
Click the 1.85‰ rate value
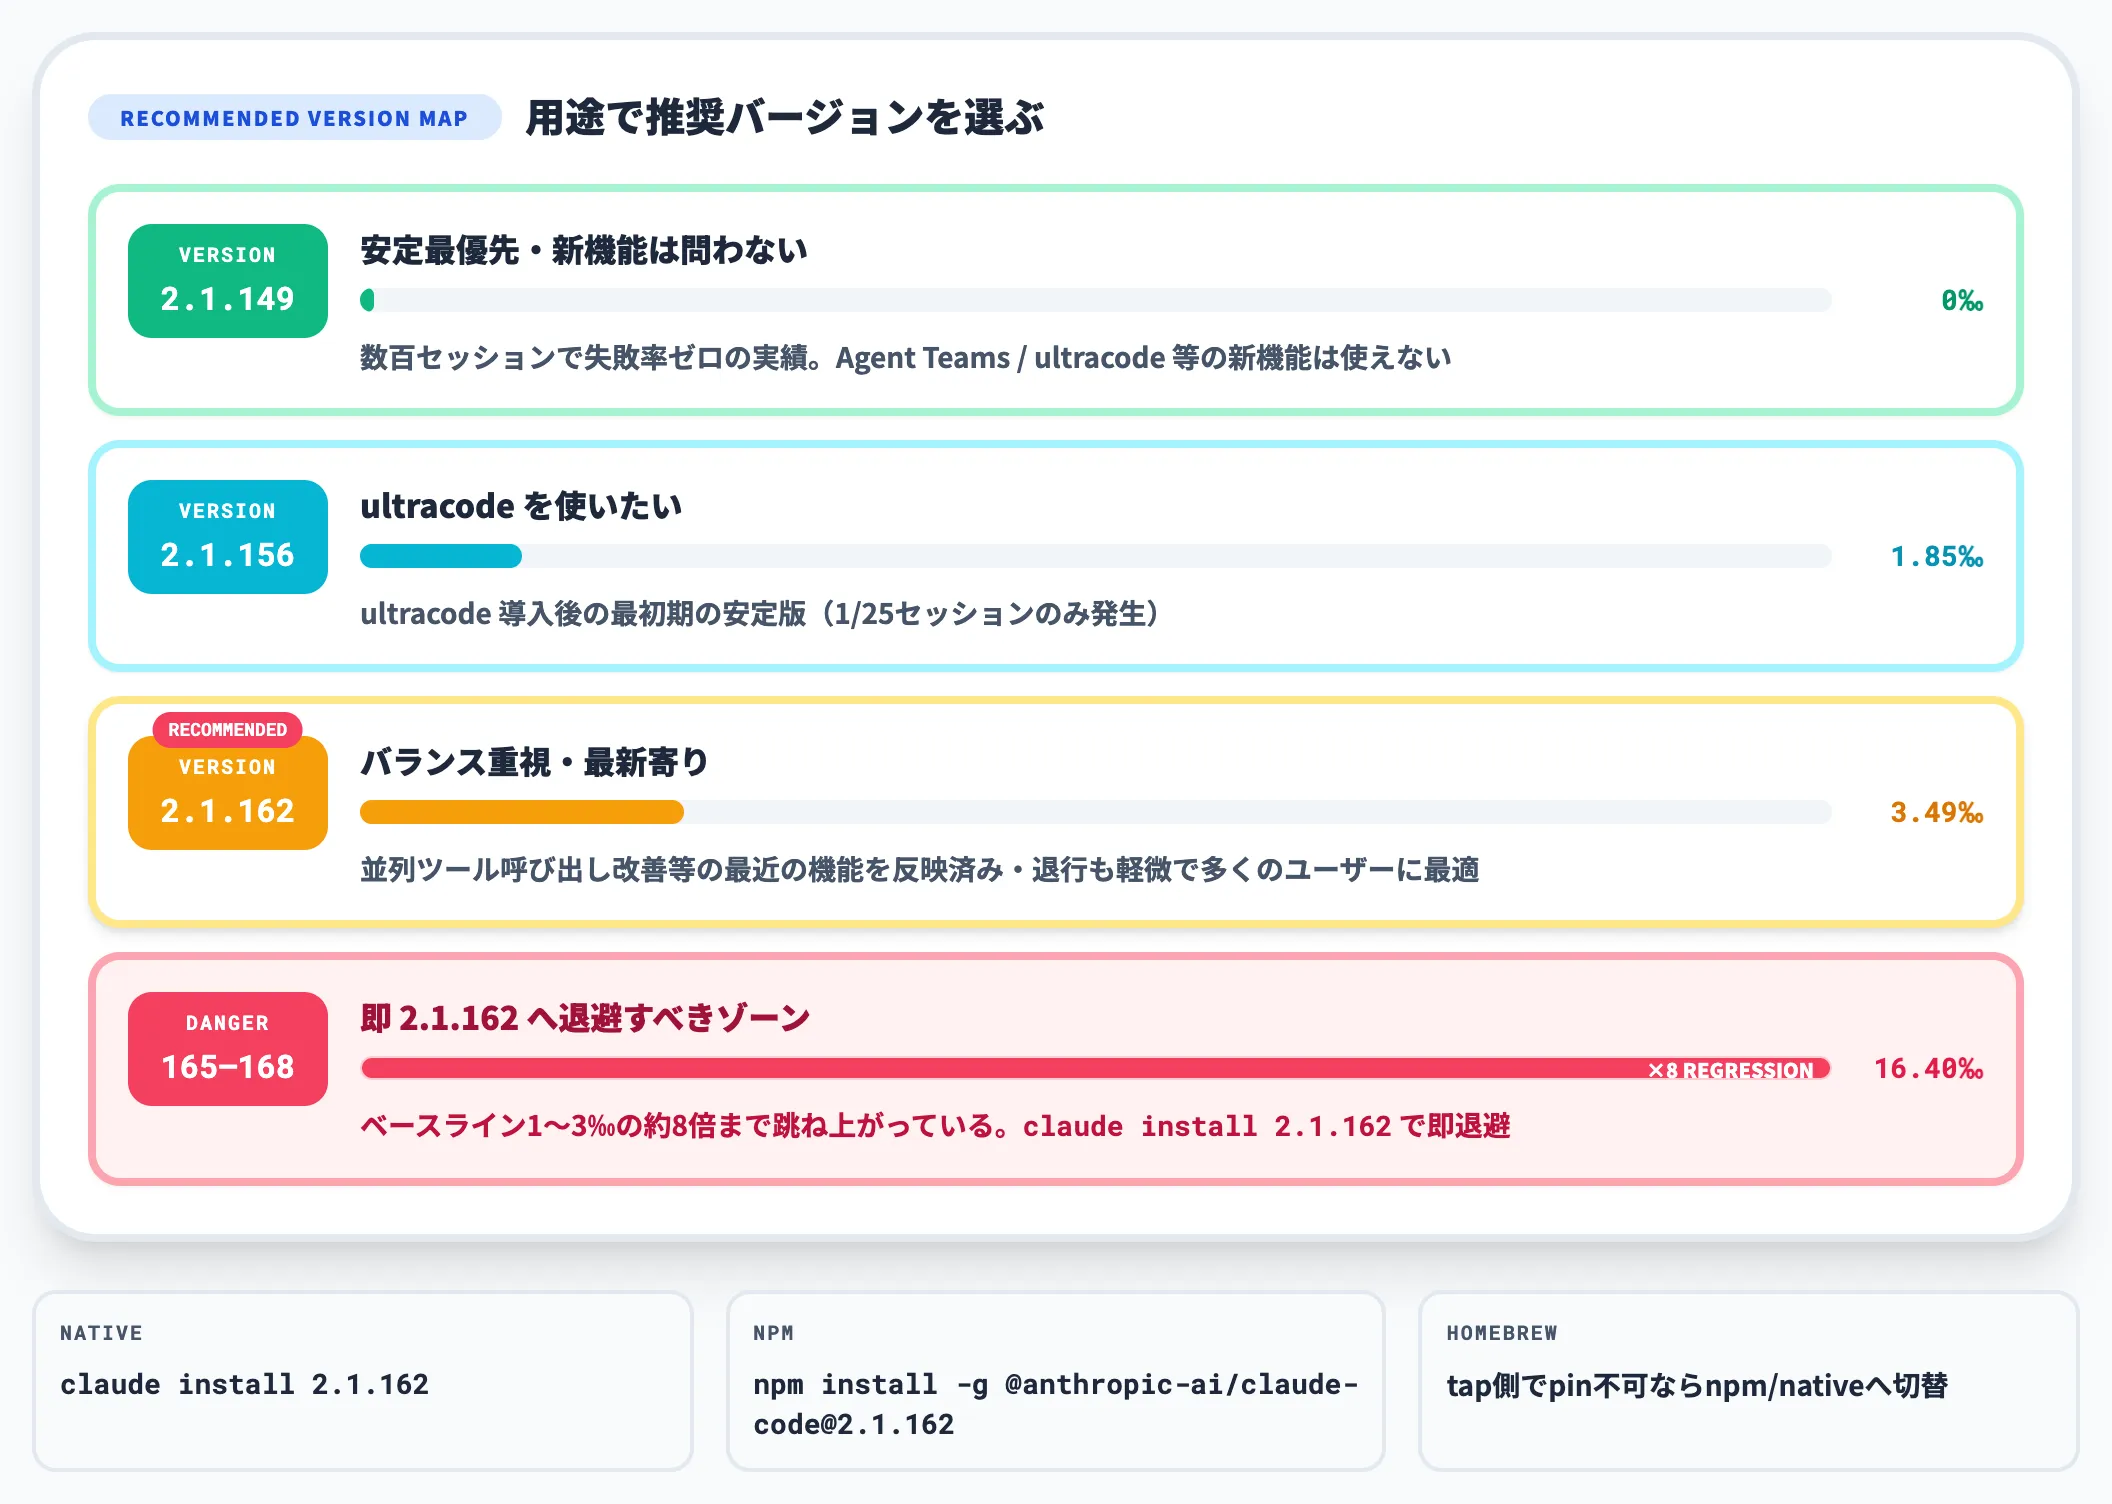point(1937,557)
